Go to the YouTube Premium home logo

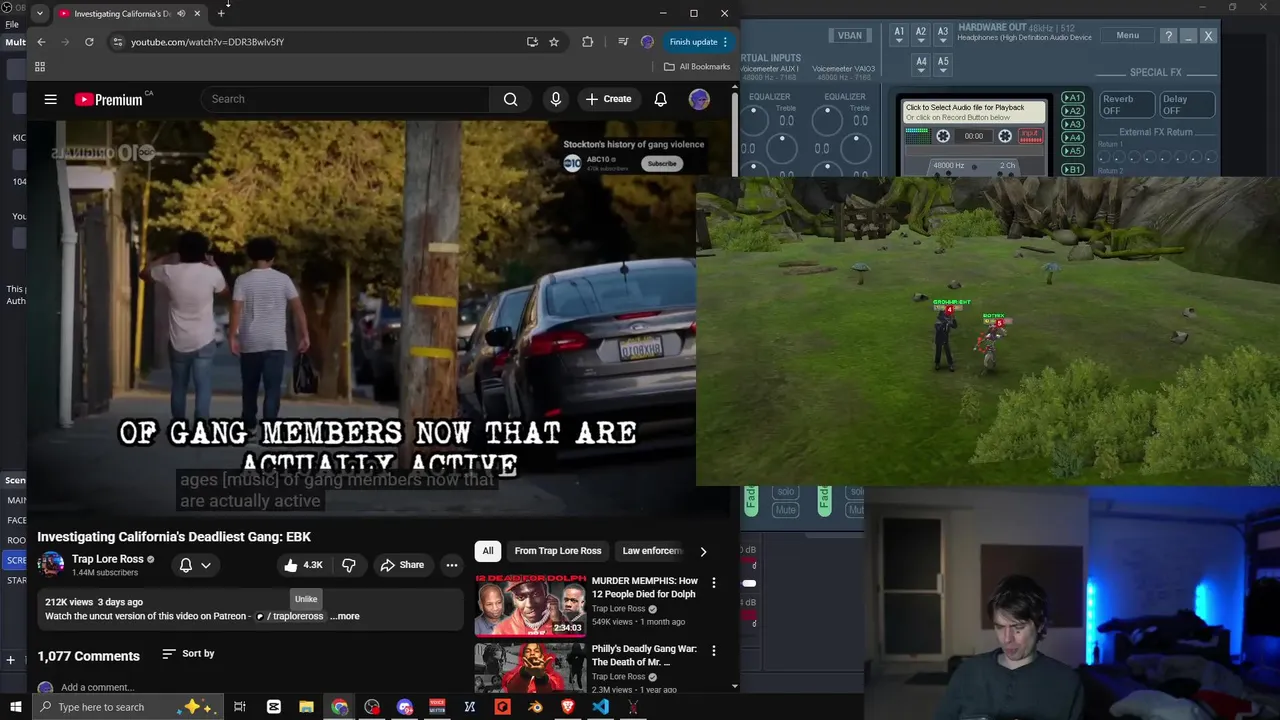coord(108,99)
